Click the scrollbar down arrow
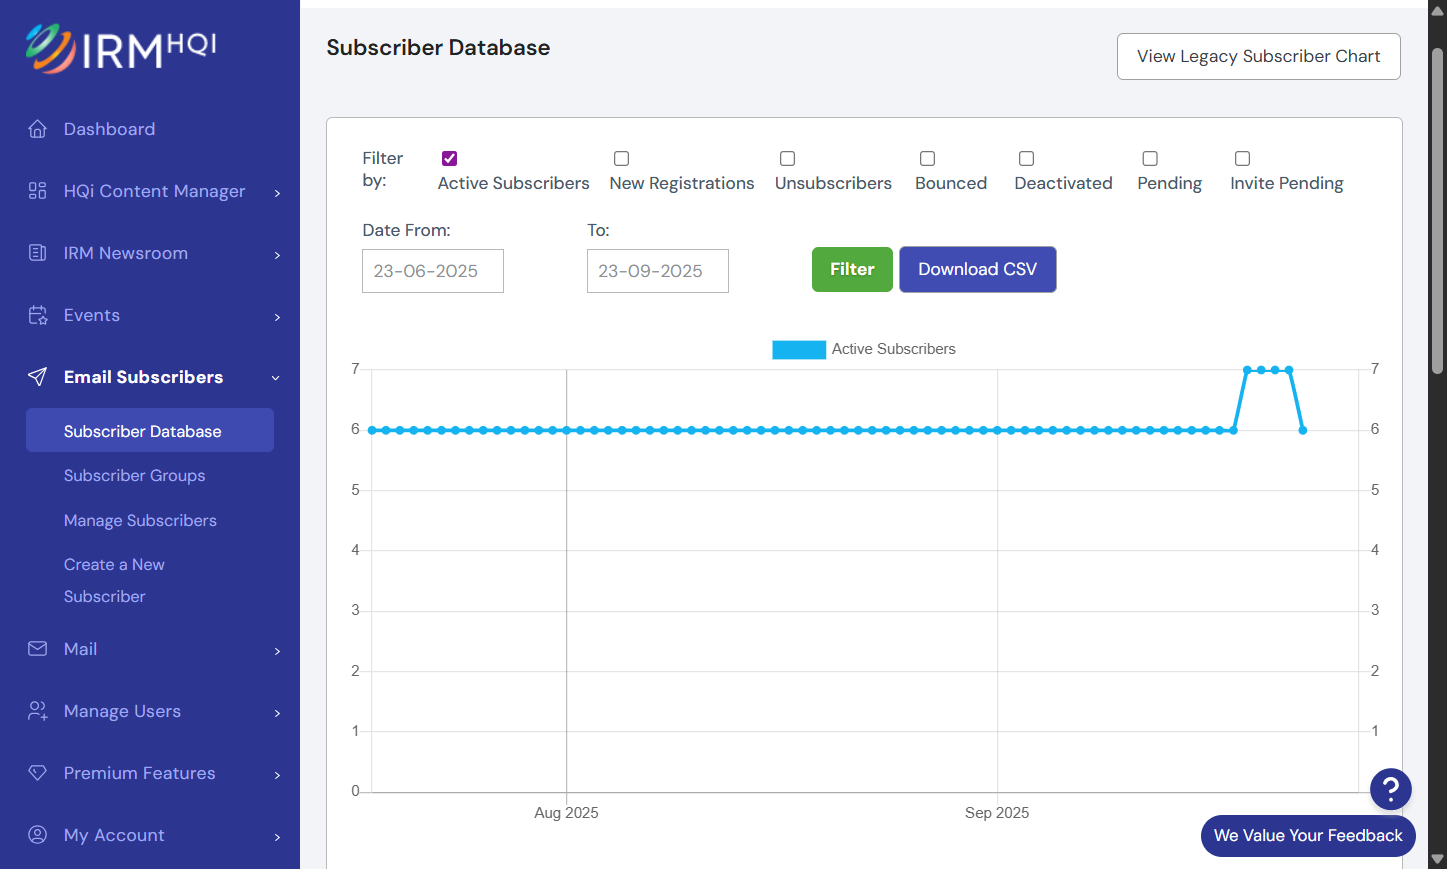Image resolution: width=1447 pixels, height=869 pixels. coord(1438,859)
